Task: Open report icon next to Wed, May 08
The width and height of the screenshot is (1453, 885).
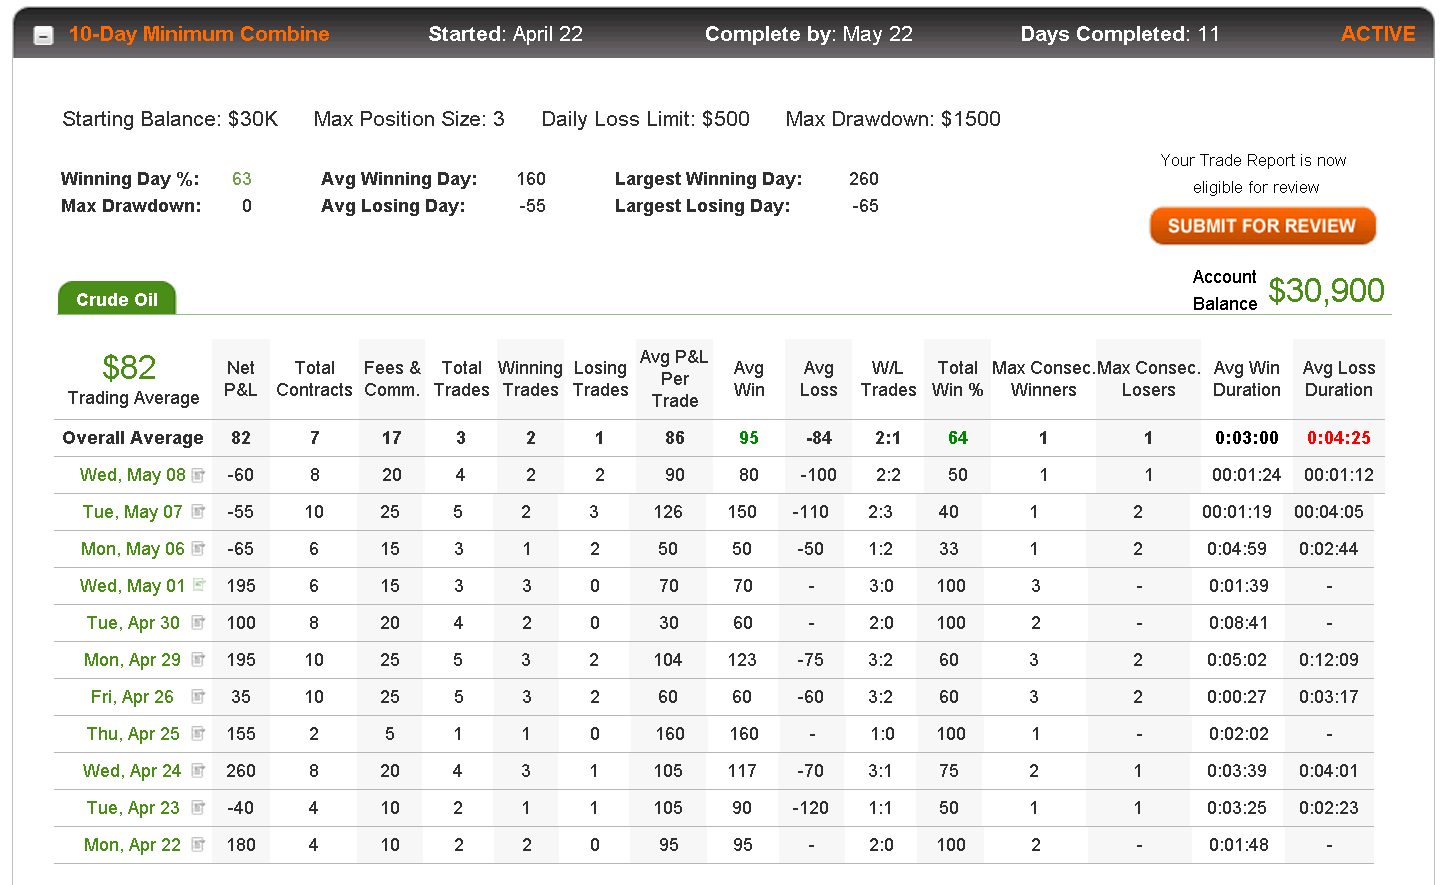Action: (198, 474)
